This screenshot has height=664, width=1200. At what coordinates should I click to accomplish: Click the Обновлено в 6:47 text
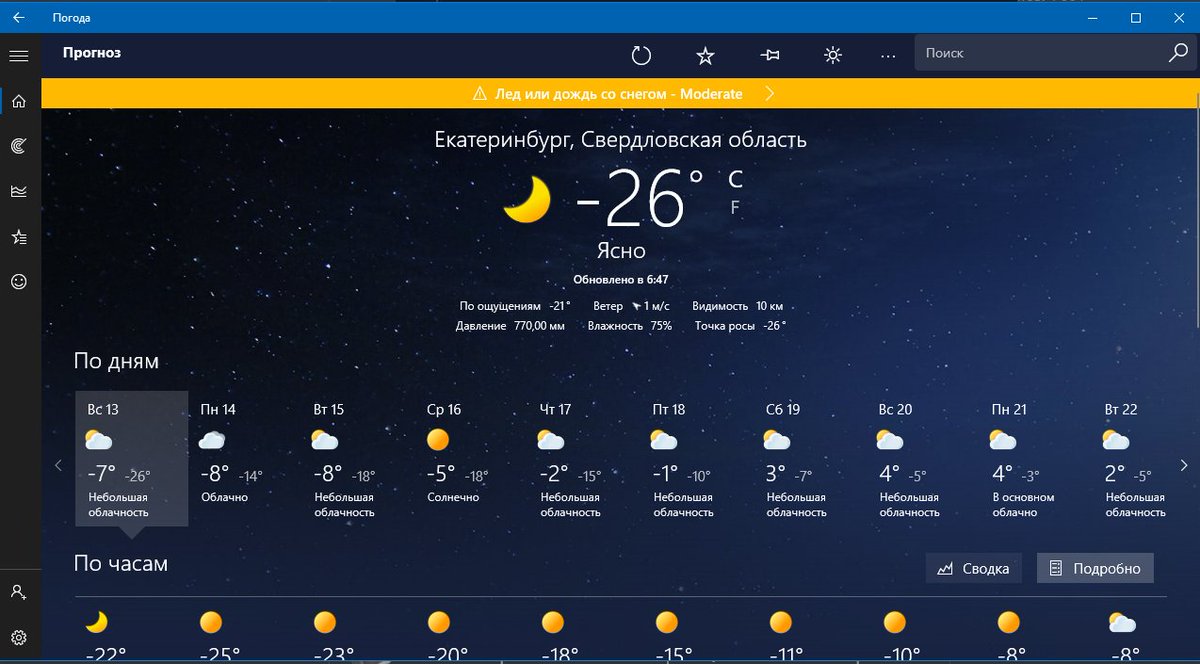coord(620,280)
